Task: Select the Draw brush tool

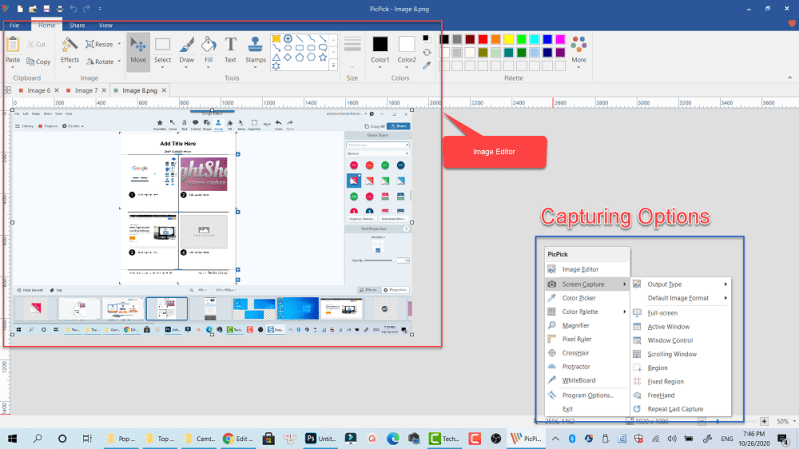Action: coord(186,50)
